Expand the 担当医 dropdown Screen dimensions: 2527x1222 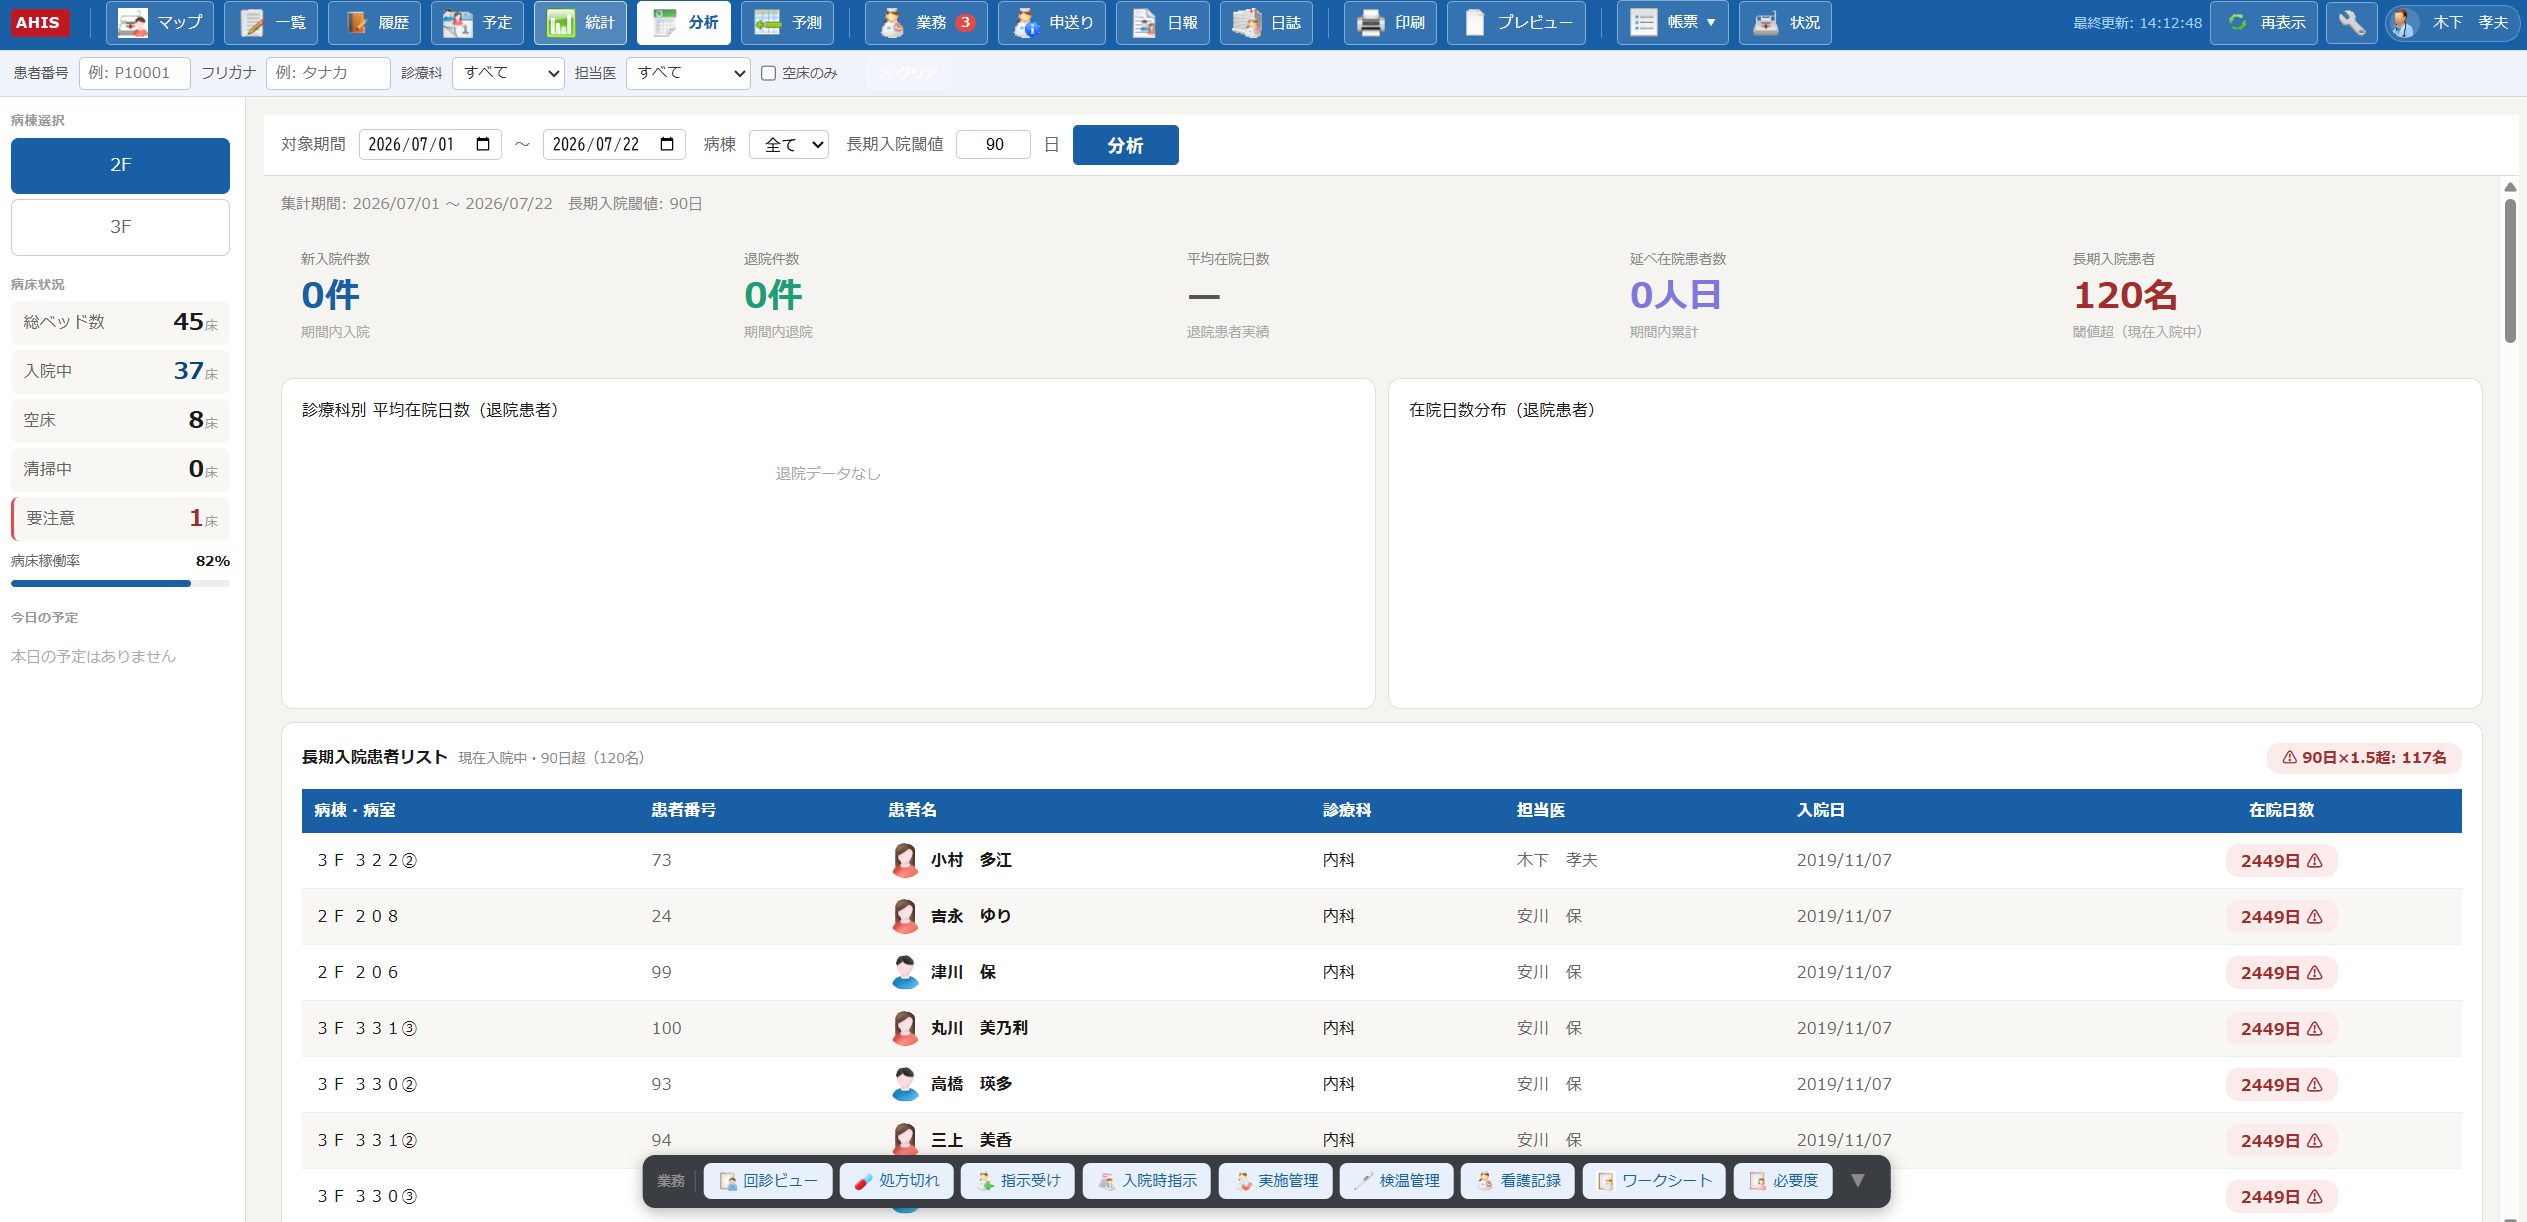point(688,73)
